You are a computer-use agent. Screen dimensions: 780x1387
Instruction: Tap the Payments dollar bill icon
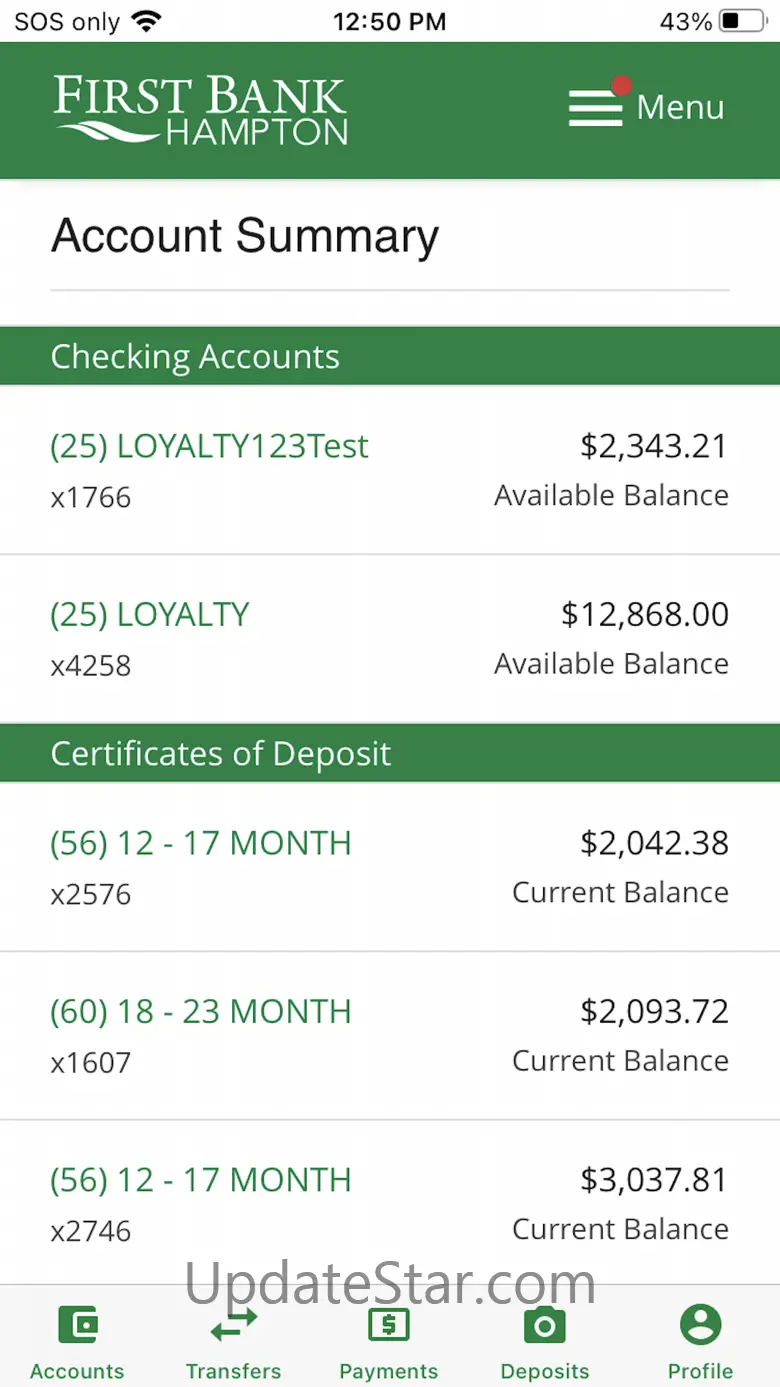coord(389,1326)
